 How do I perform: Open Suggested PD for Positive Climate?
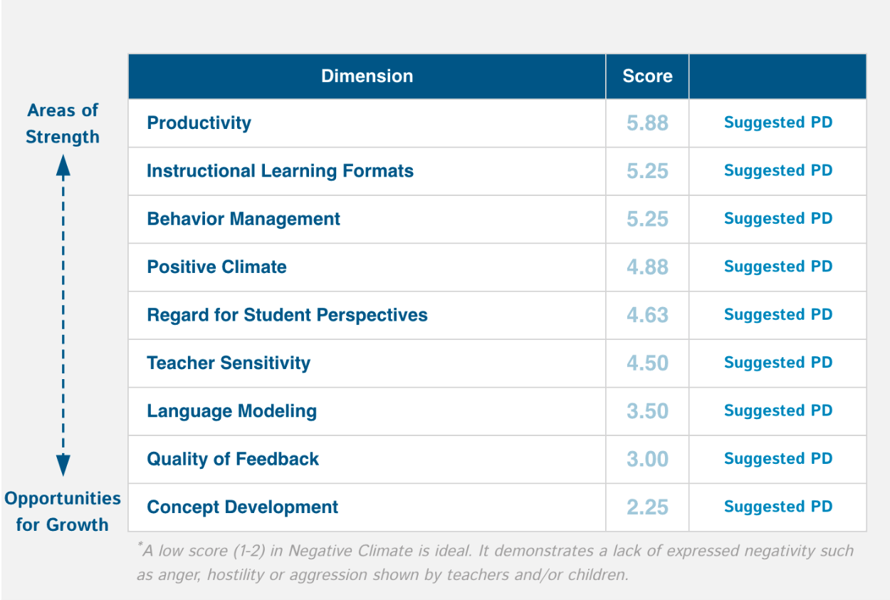[x=778, y=267]
